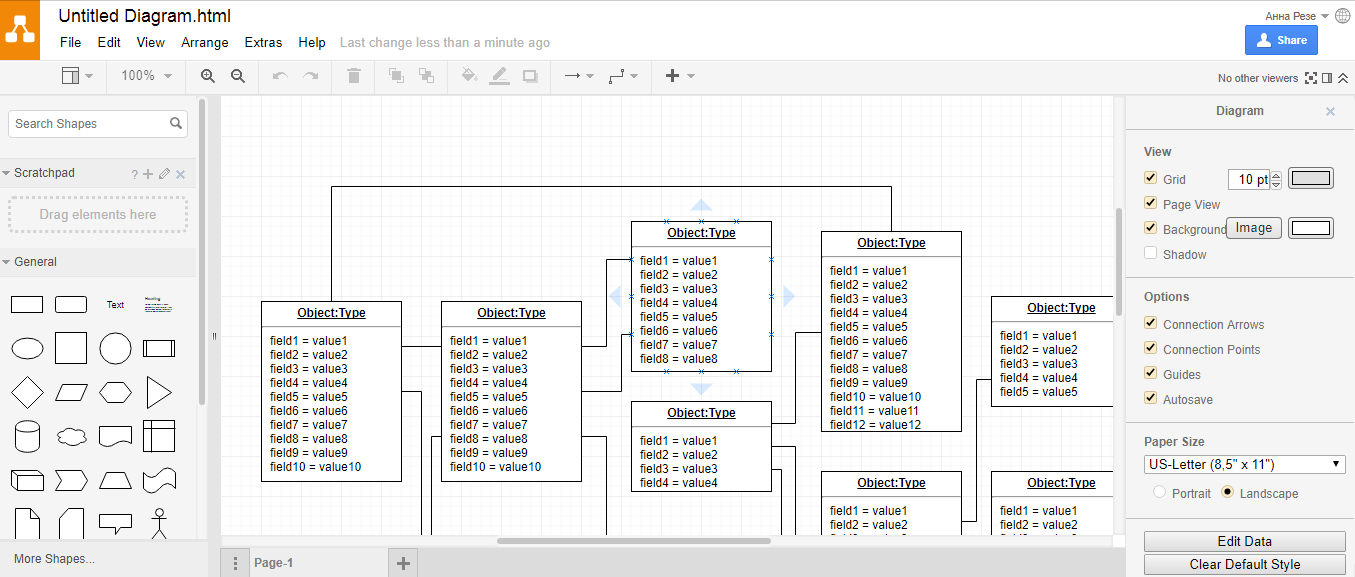Viewport: 1355px width, 577px height.
Task: Click the zoom in magnifier icon
Action: pyautogui.click(x=208, y=76)
